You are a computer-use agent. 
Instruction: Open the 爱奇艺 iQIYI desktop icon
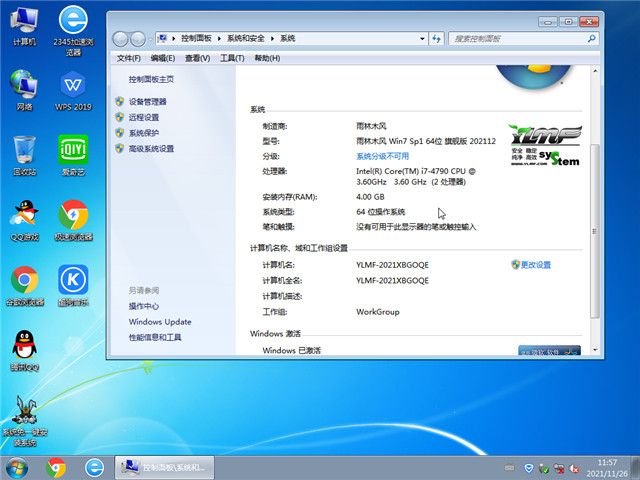pos(73,156)
